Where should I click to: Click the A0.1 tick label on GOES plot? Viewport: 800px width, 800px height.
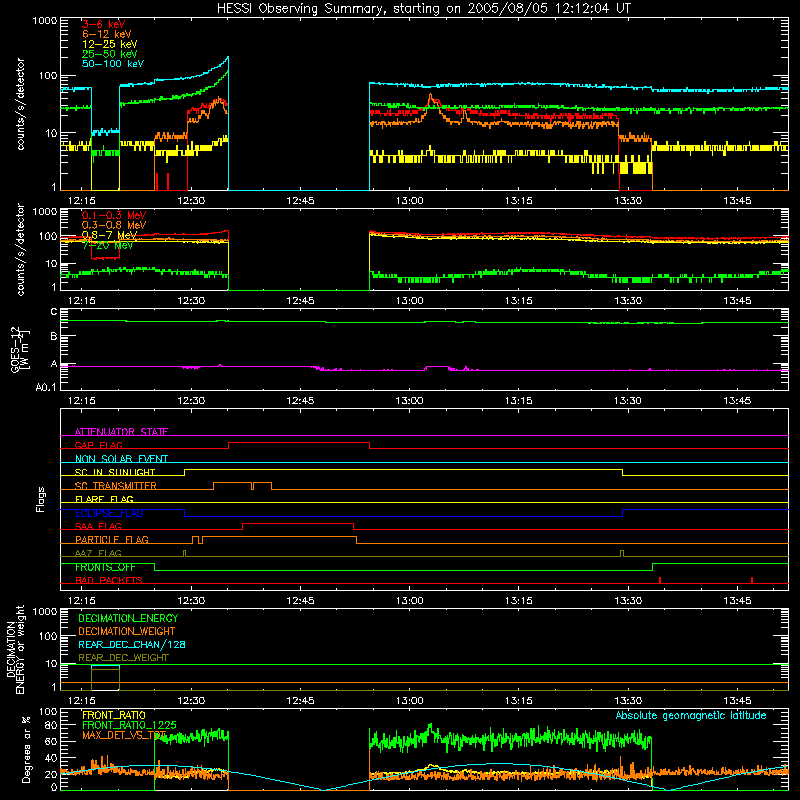click(x=46, y=388)
